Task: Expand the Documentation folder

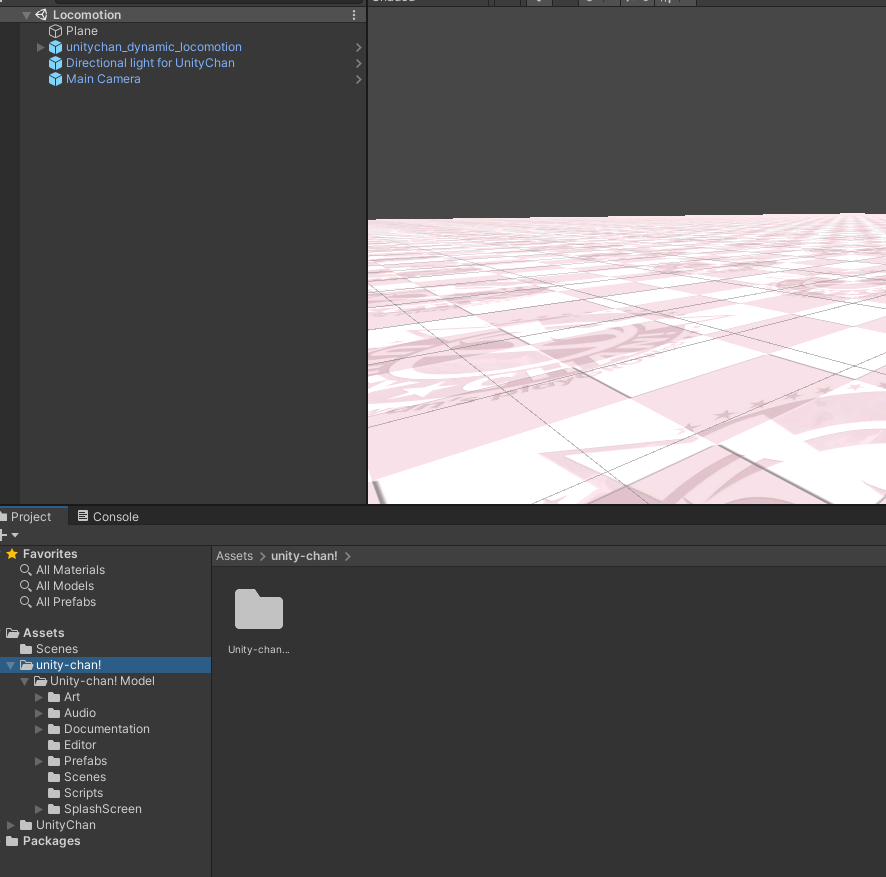Action: tap(38, 729)
